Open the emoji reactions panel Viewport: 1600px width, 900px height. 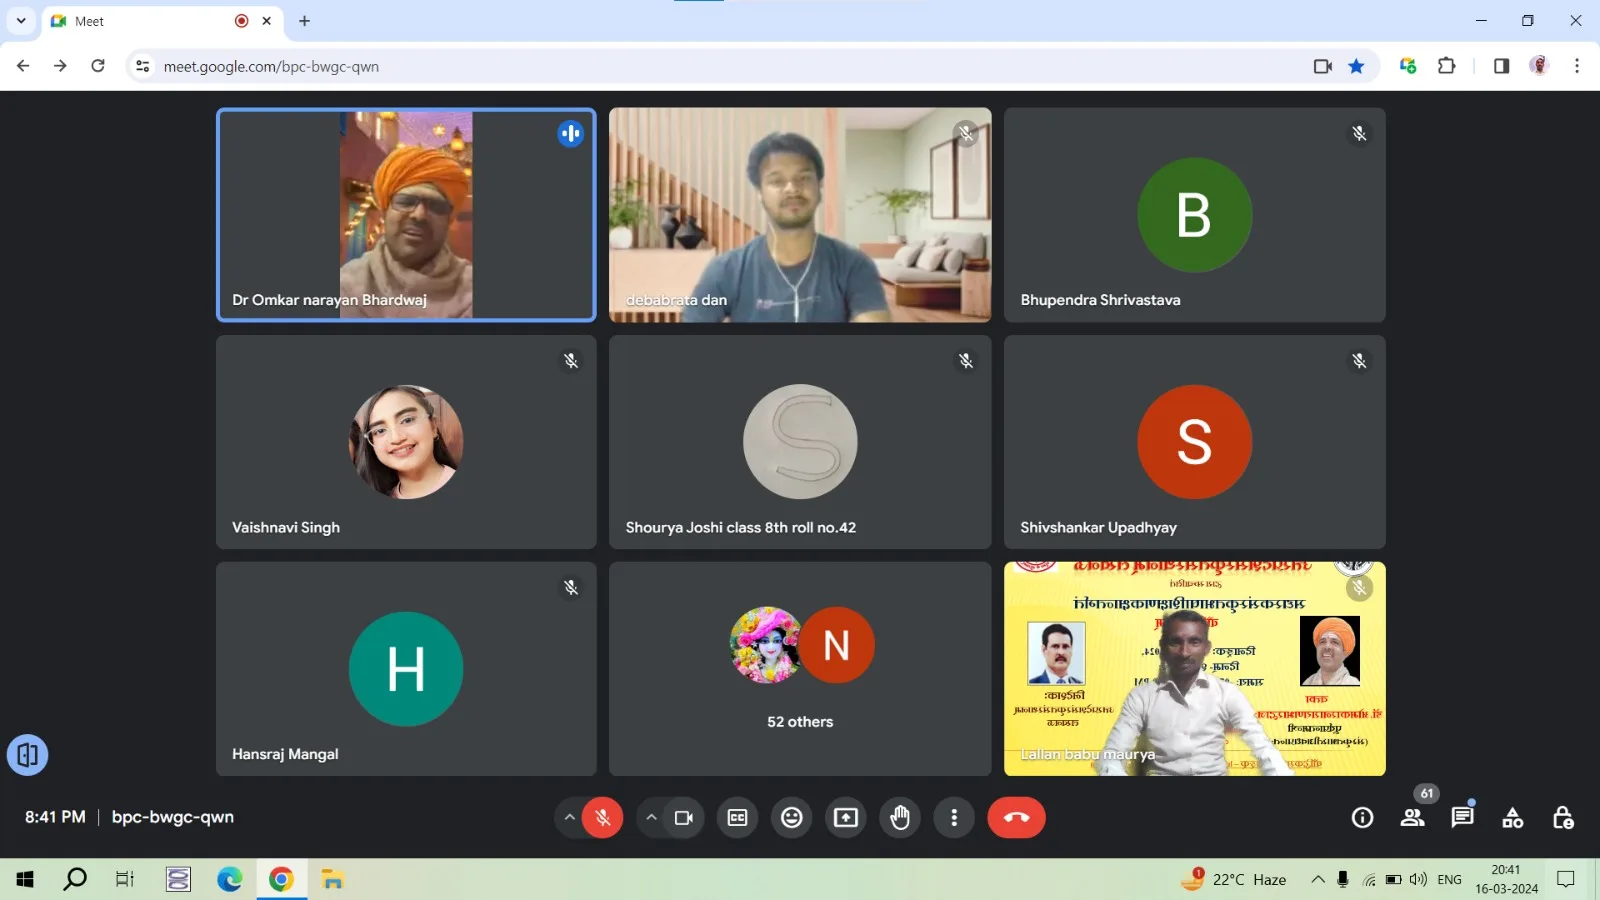click(x=792, y=818)
